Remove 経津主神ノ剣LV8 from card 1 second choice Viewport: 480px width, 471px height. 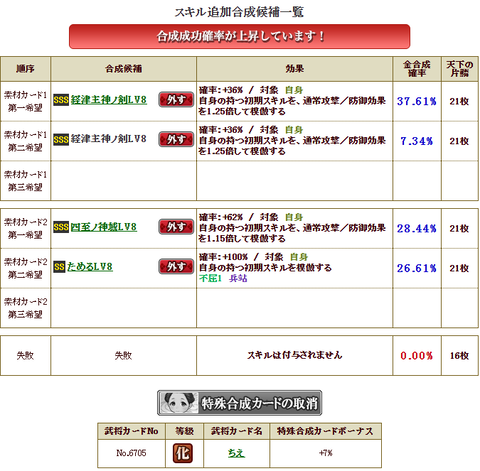(x=176, y=139)
